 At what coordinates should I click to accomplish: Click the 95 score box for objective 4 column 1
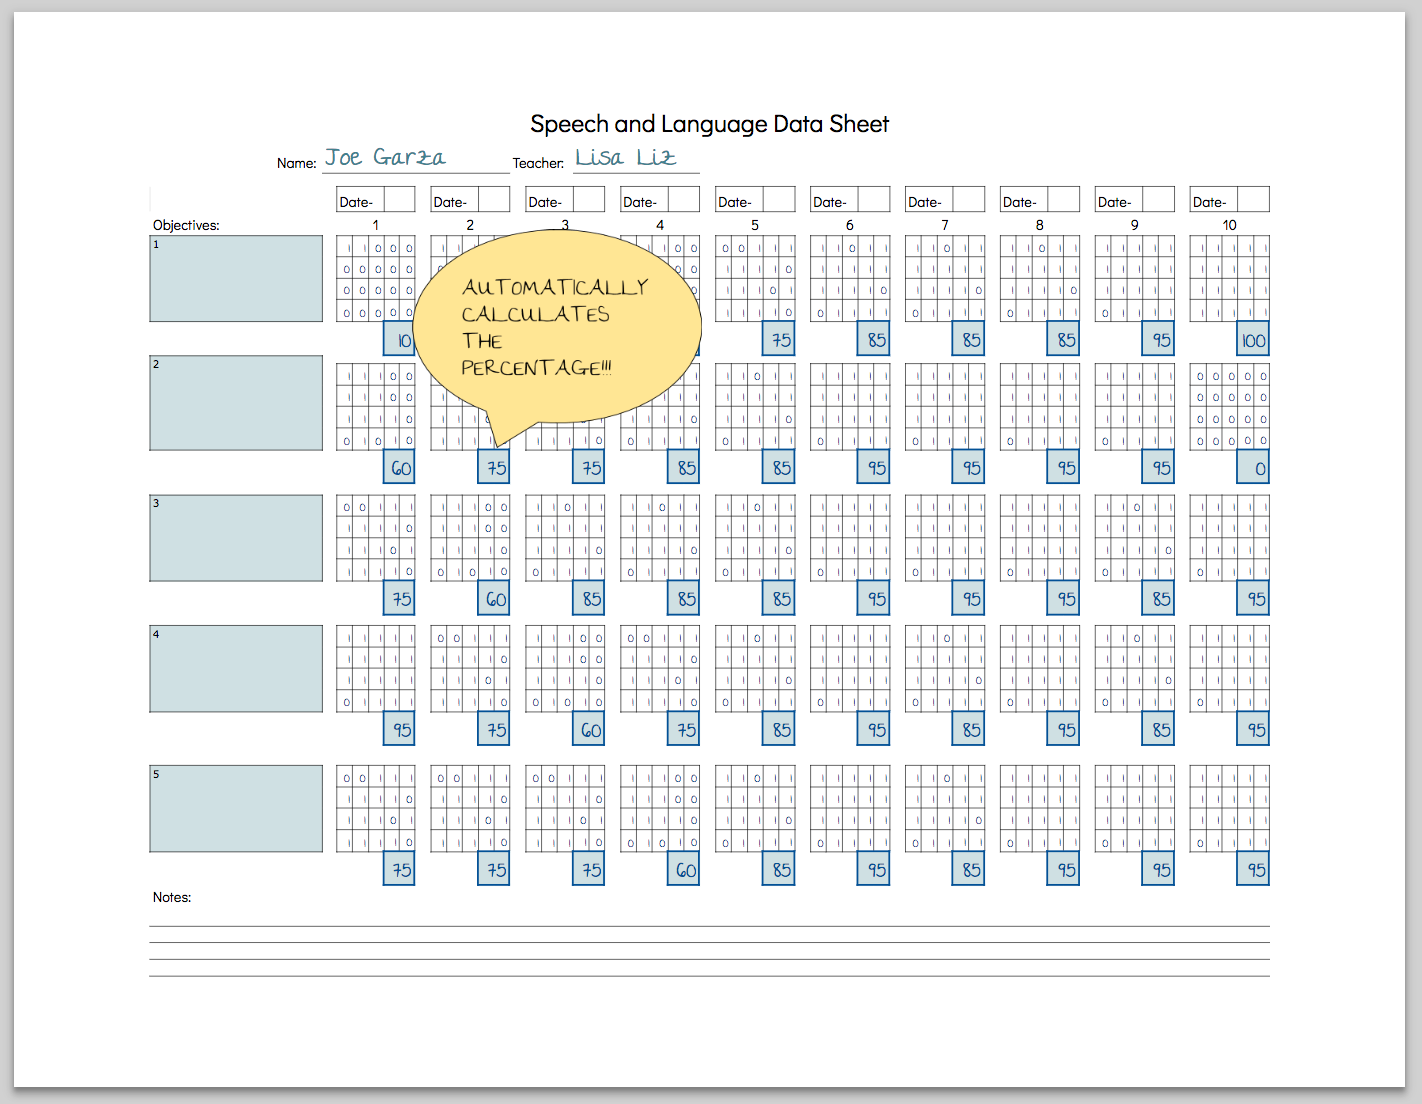[399, 729]
